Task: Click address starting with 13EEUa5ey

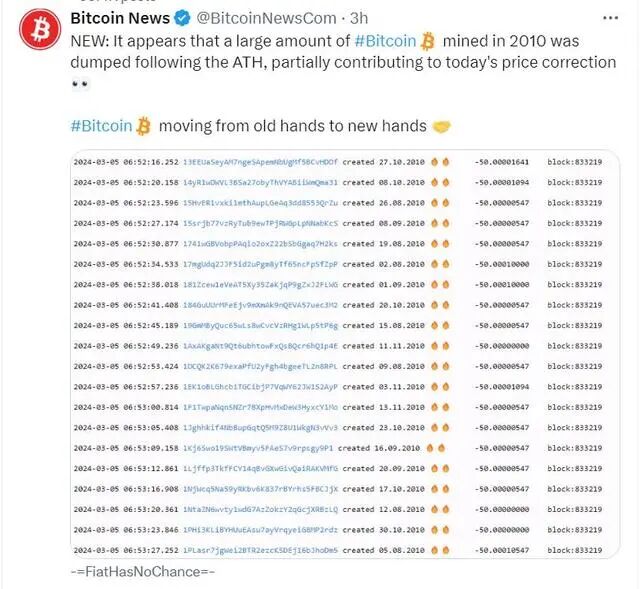Action: 260,160
